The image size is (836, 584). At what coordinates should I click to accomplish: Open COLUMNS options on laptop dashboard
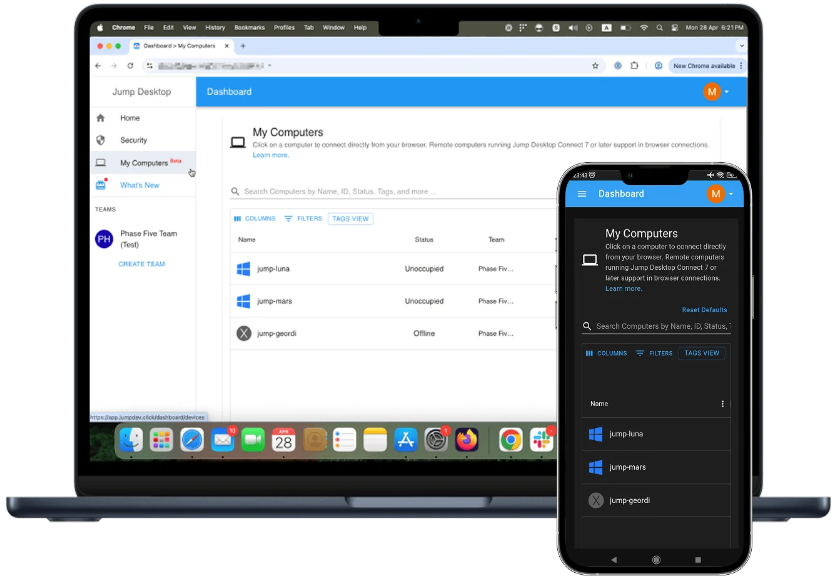[255, 219]
